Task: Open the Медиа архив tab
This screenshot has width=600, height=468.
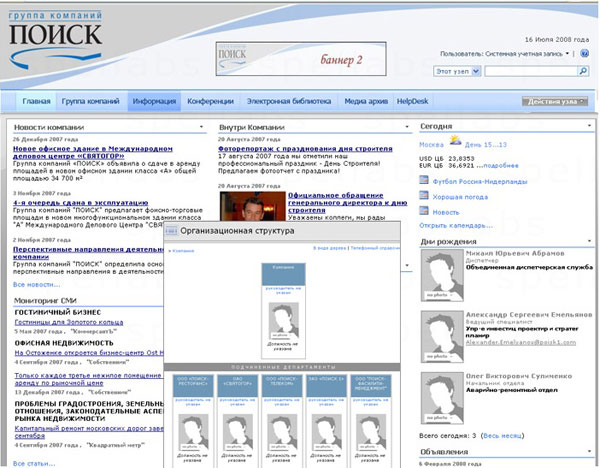Action: pyautogui.click(x=366, y=101)
